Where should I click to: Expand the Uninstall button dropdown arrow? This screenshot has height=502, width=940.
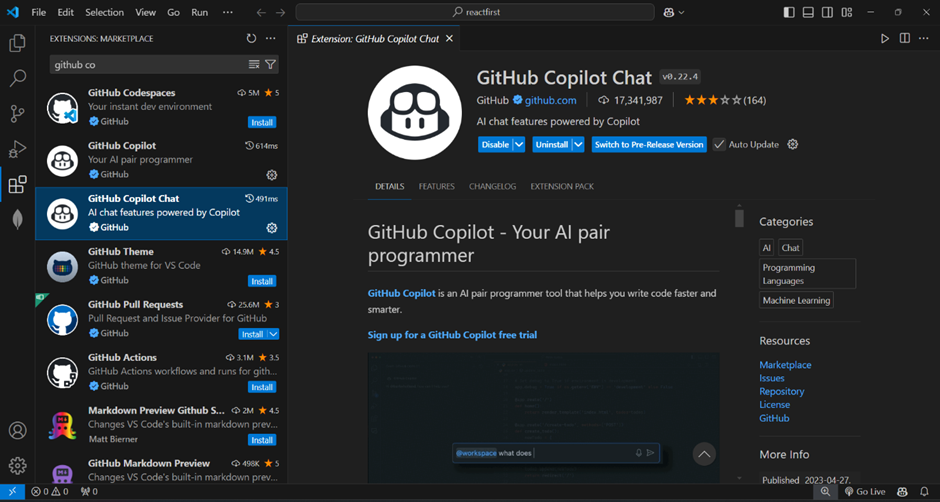pos(578,145)
